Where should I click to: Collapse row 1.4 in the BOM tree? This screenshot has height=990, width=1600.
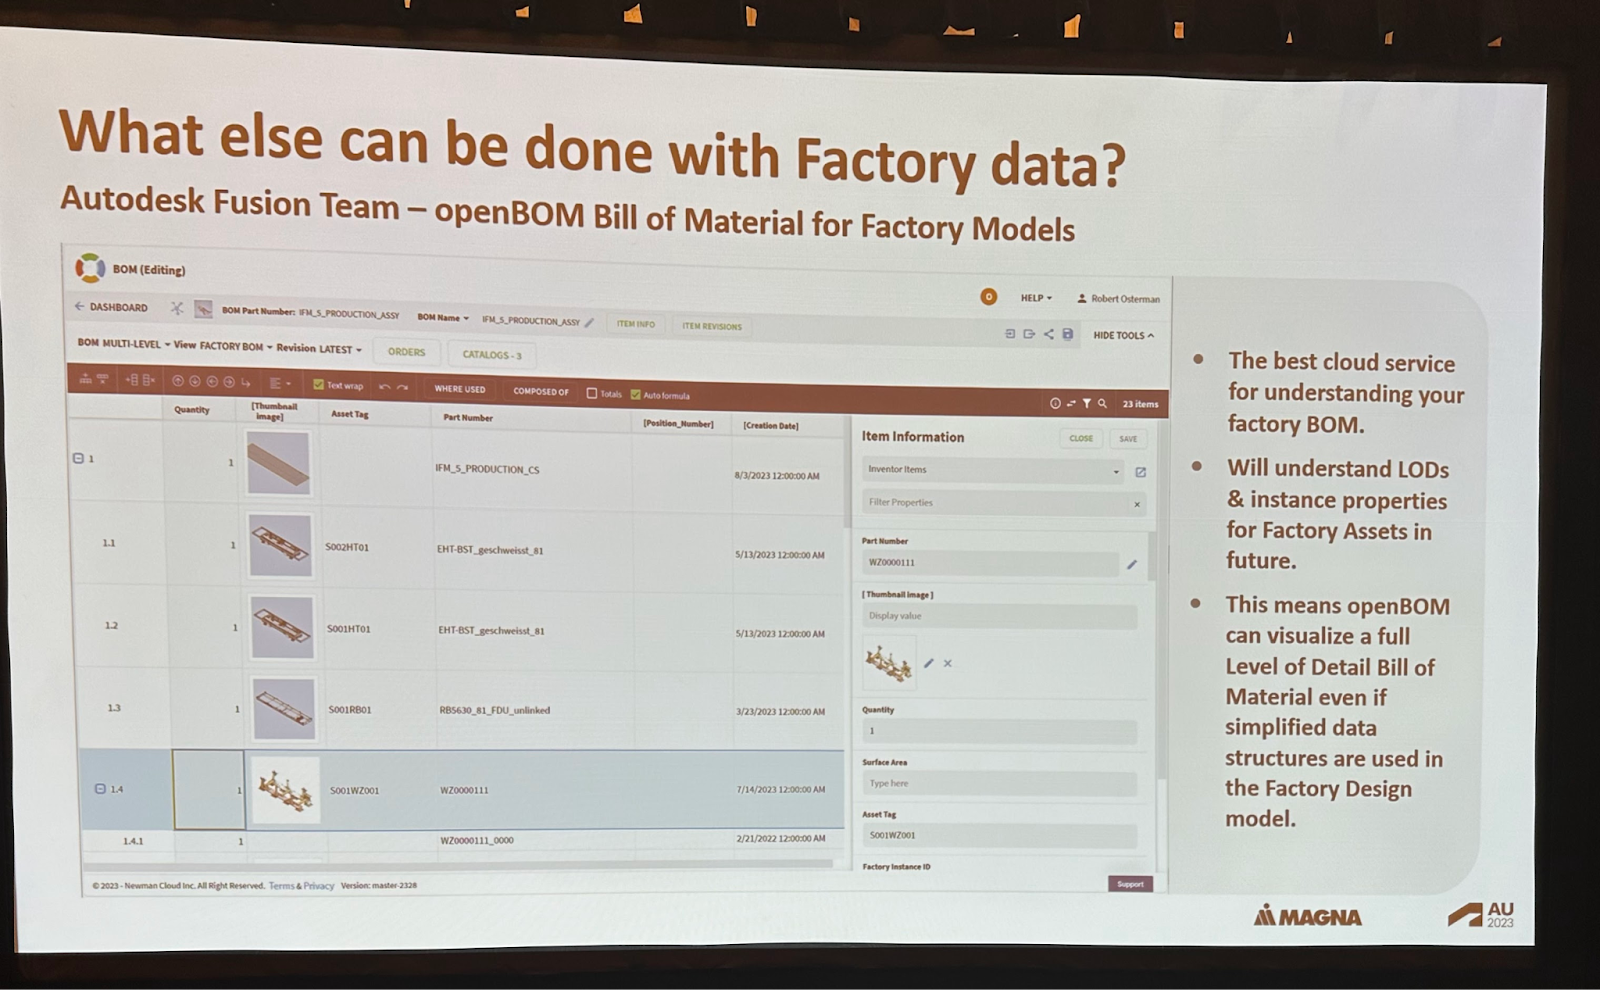pyautogui.click(x=100, y=789)
